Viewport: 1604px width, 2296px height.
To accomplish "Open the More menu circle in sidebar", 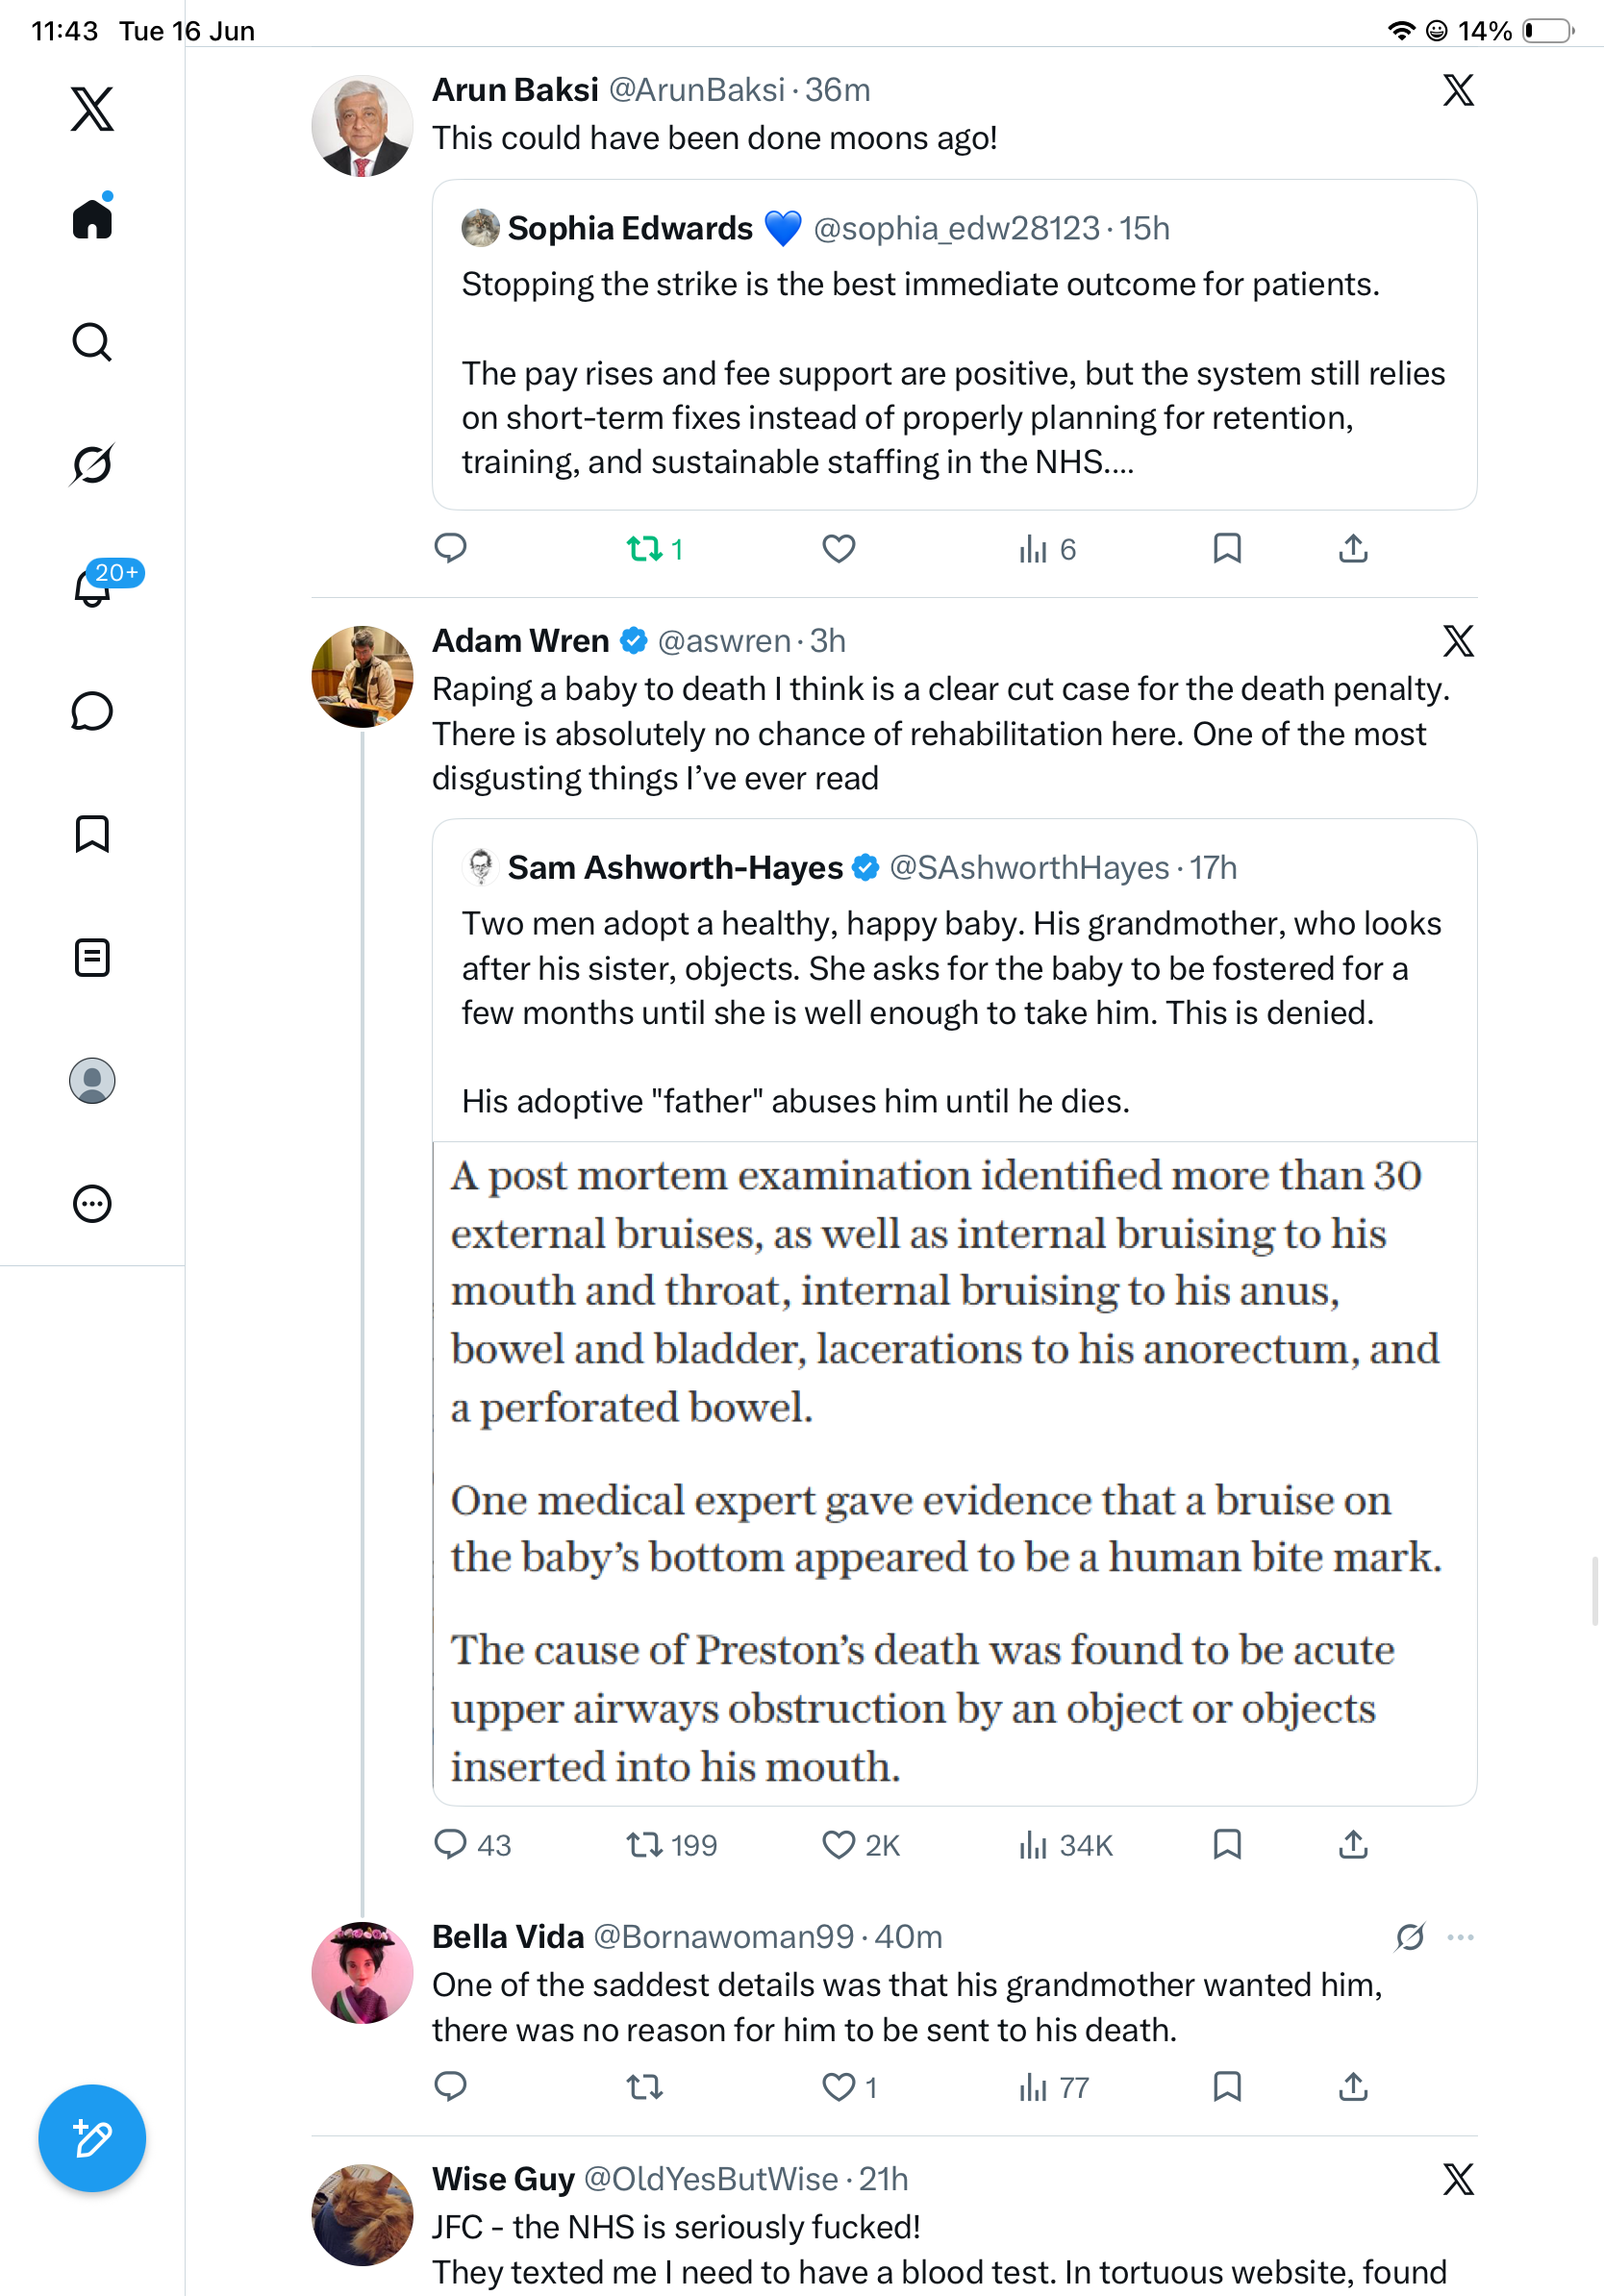I will point(92,1203).
